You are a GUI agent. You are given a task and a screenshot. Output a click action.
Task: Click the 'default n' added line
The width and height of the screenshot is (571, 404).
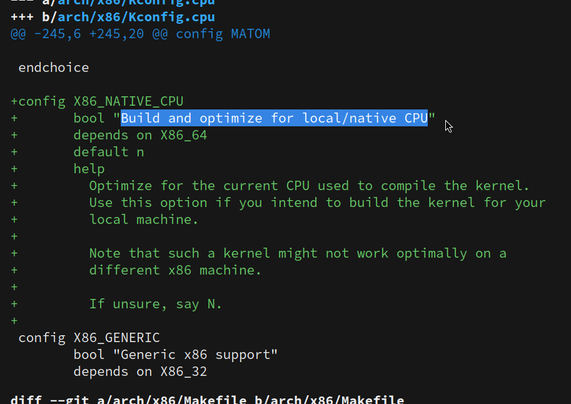click(109, 152)
